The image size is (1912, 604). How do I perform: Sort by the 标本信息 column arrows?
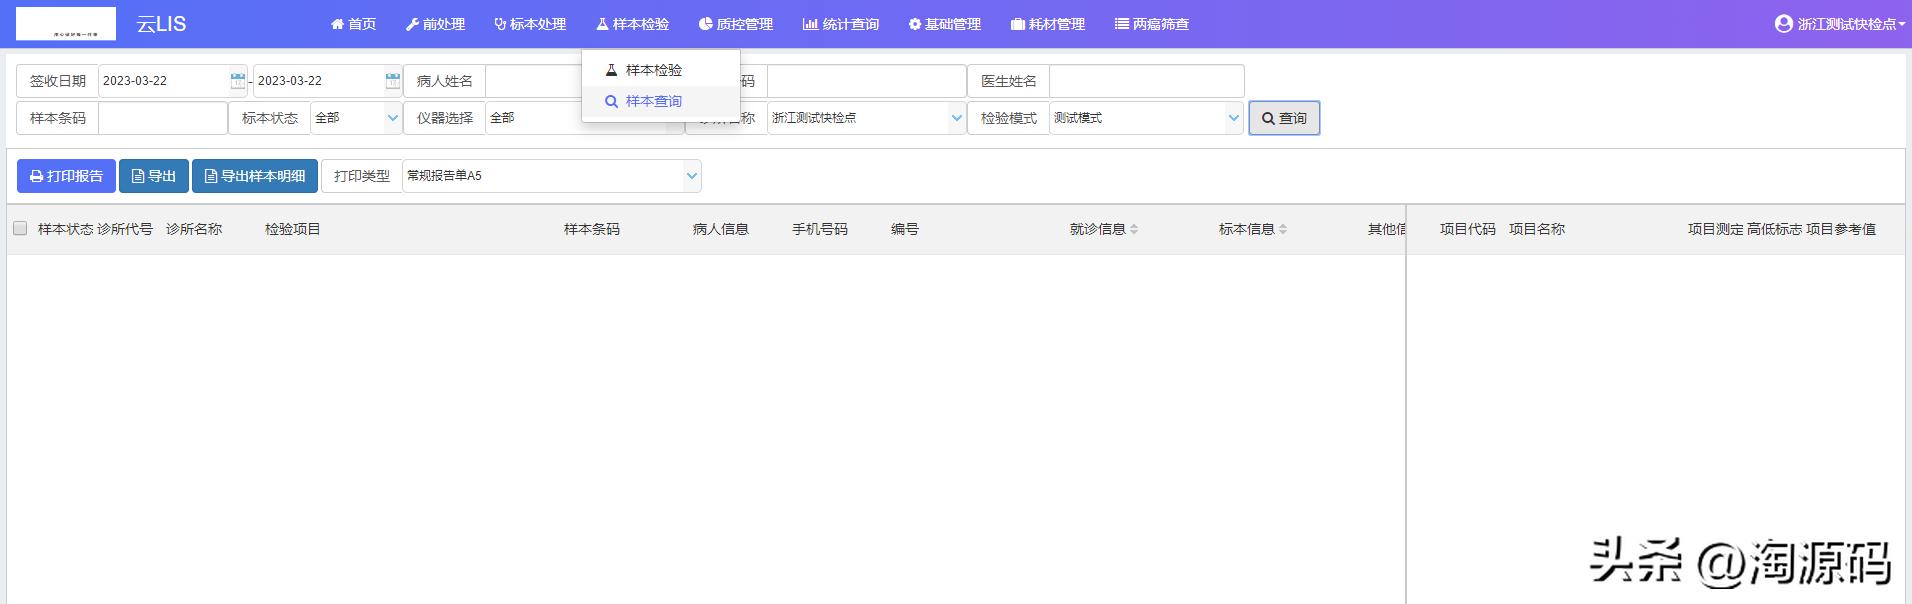[1283, 230]
